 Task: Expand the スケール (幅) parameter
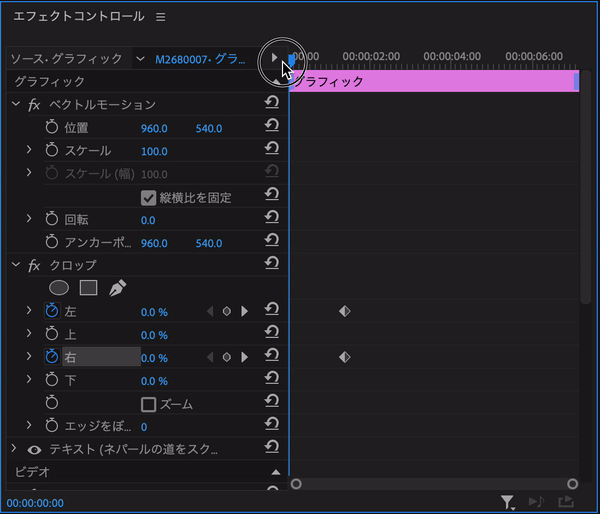pyautogui.click(x=29, y=172)
